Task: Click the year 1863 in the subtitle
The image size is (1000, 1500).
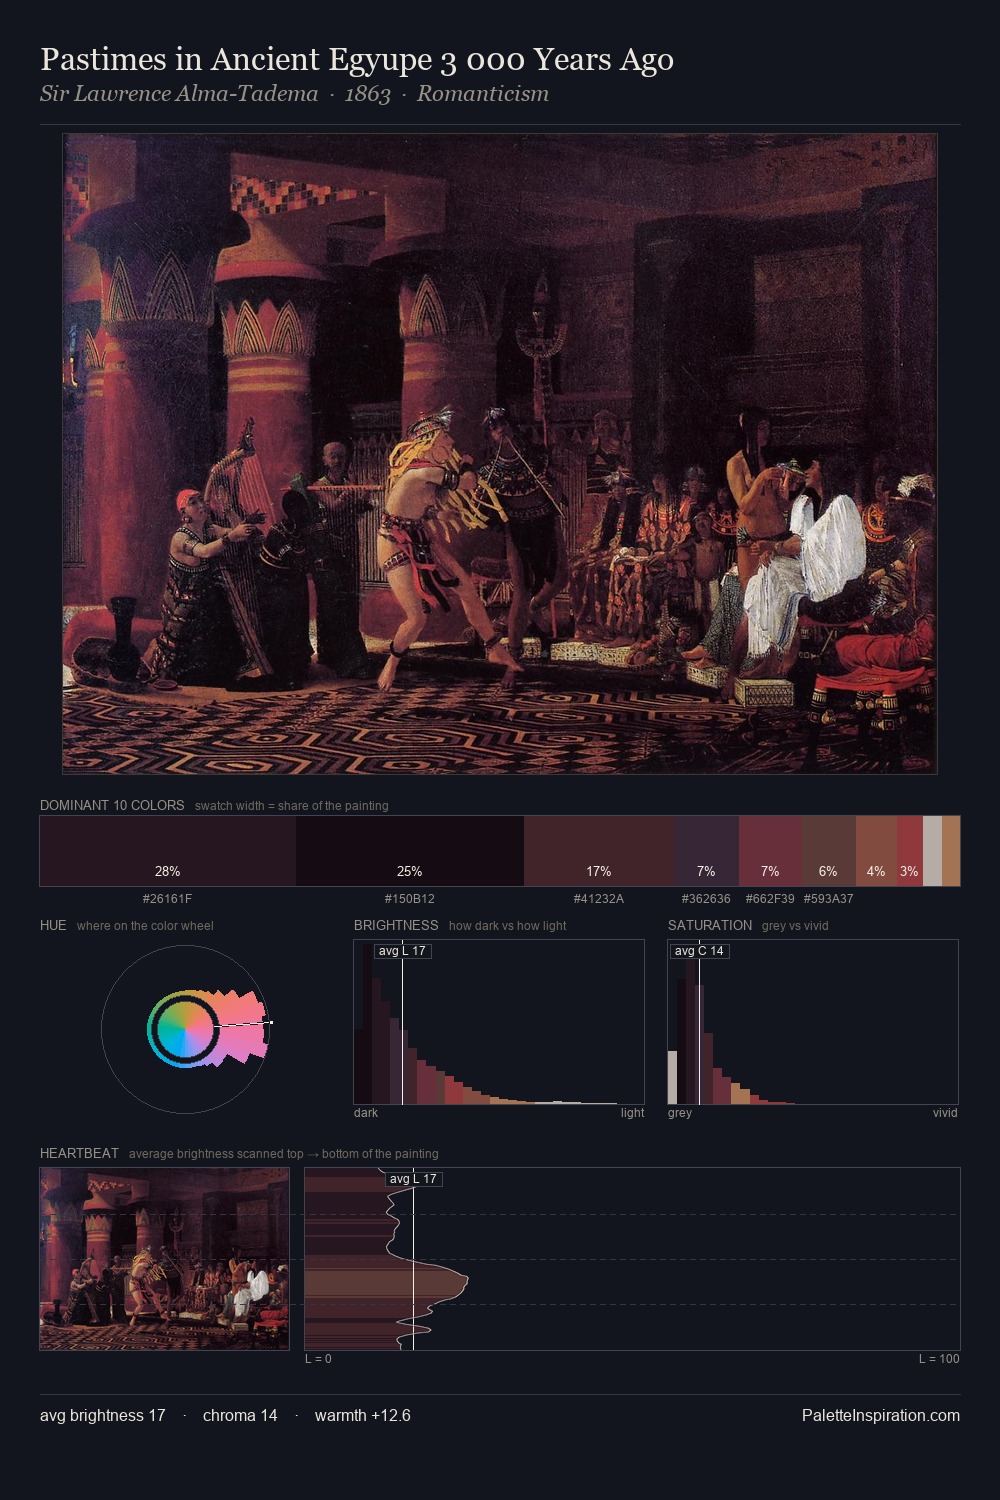Action: click(367, 94)
